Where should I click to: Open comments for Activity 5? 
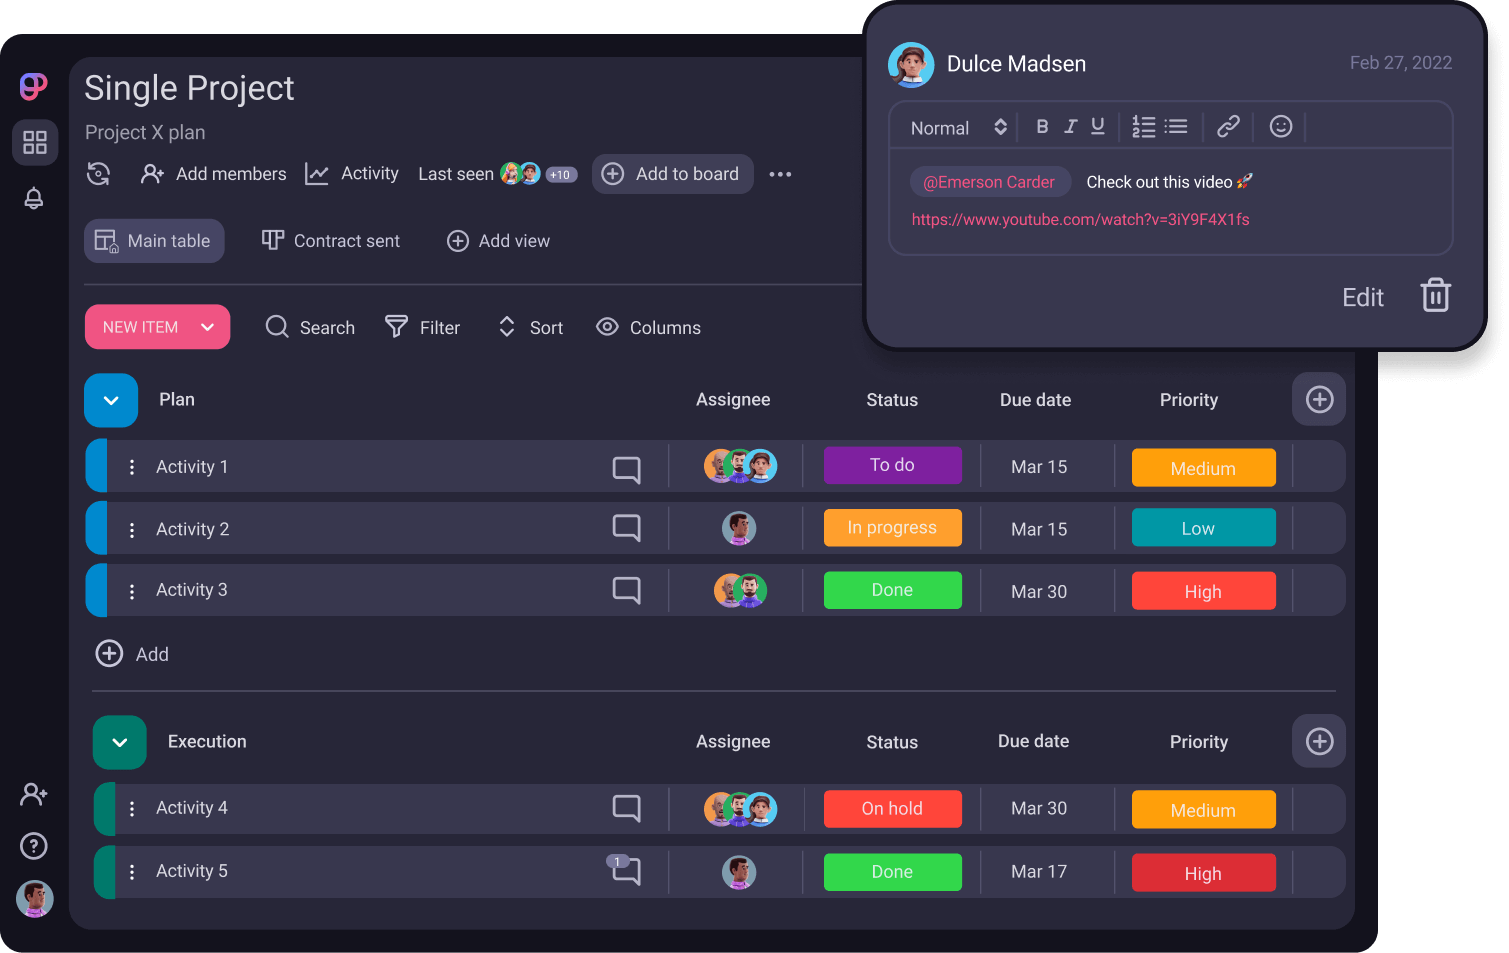(x=626, y=870)
